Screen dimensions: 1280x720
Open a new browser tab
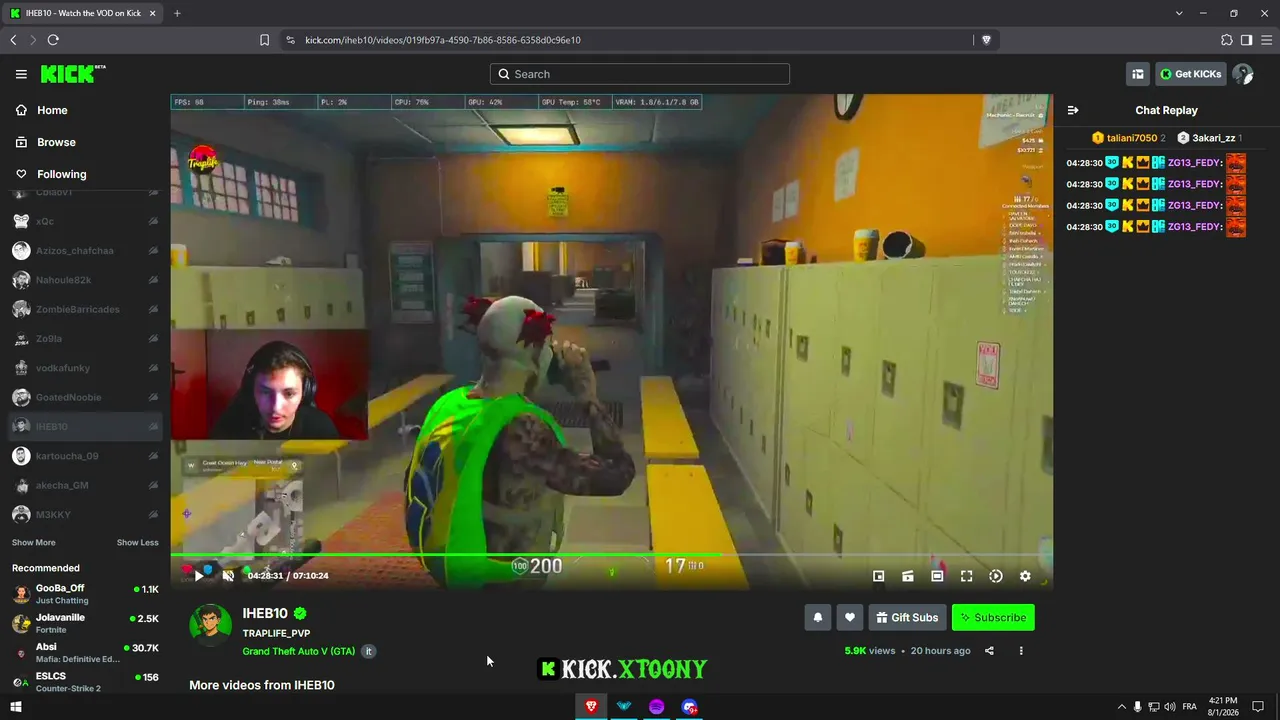[177, 13]
